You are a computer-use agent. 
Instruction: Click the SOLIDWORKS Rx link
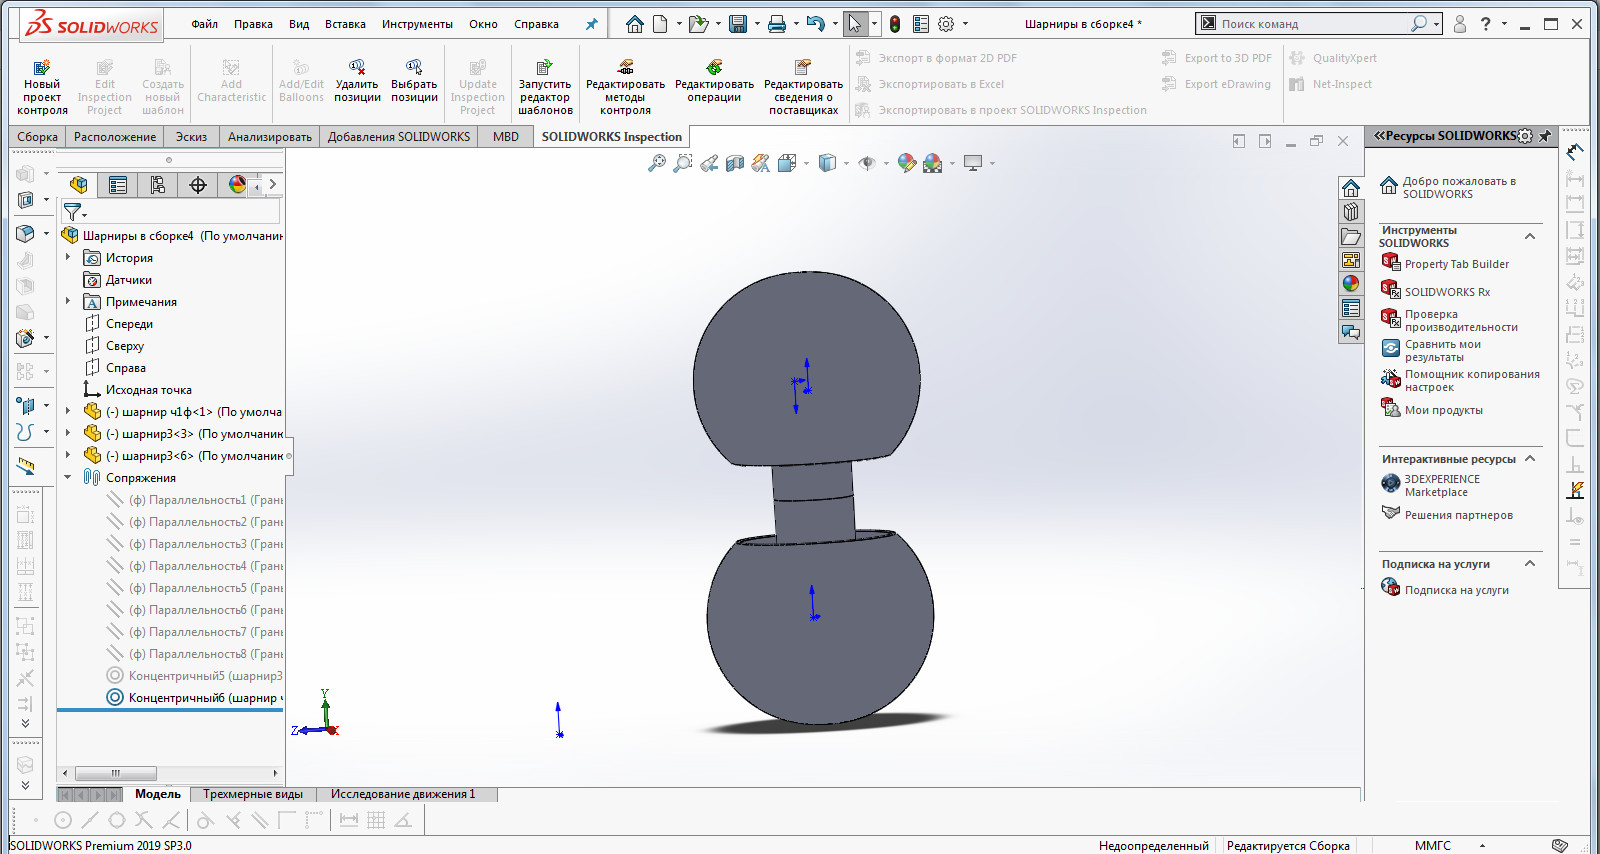(x=1446, y=292)
